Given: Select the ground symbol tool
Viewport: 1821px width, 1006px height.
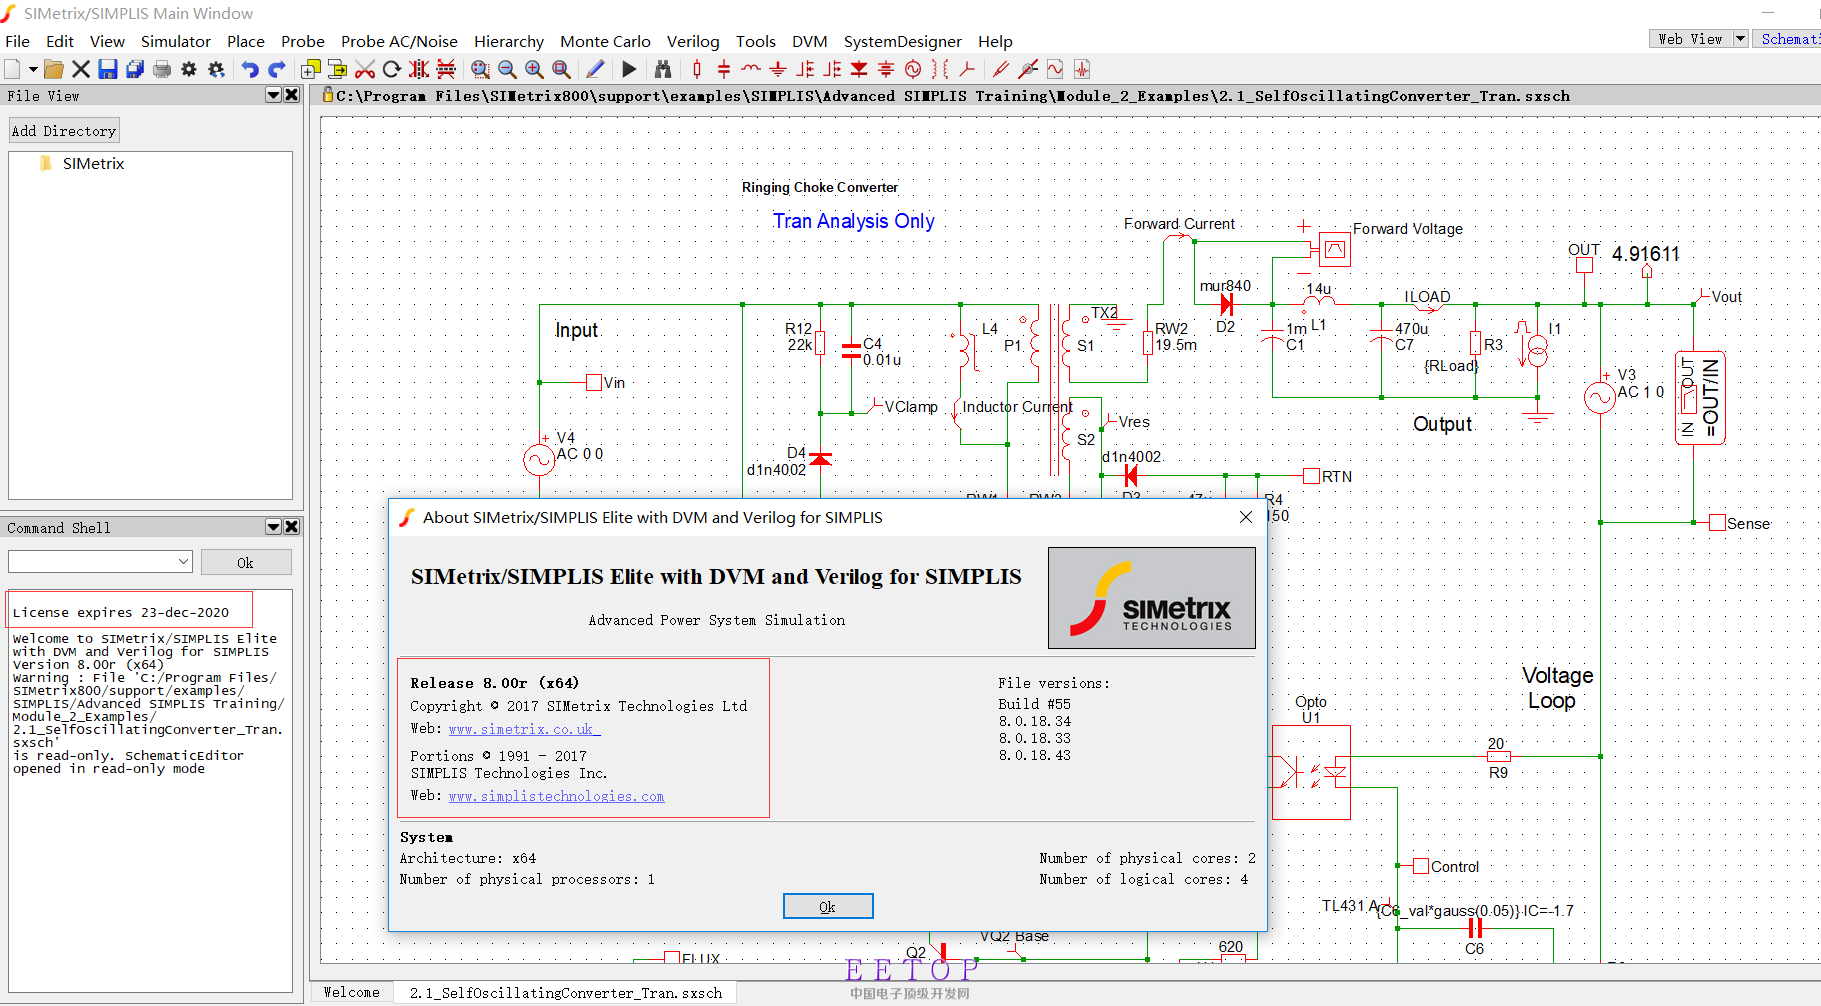Looking at the screenshot, I should (x=778, y=69).
